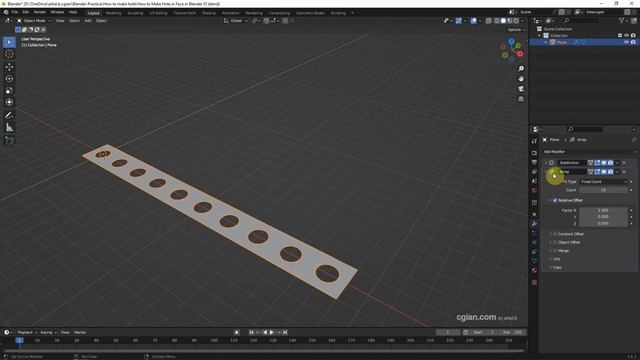Viewport: 640px width, 360px height.
Task: Toggle Plane render camera icon in outliner
Action: pos(633,42)
